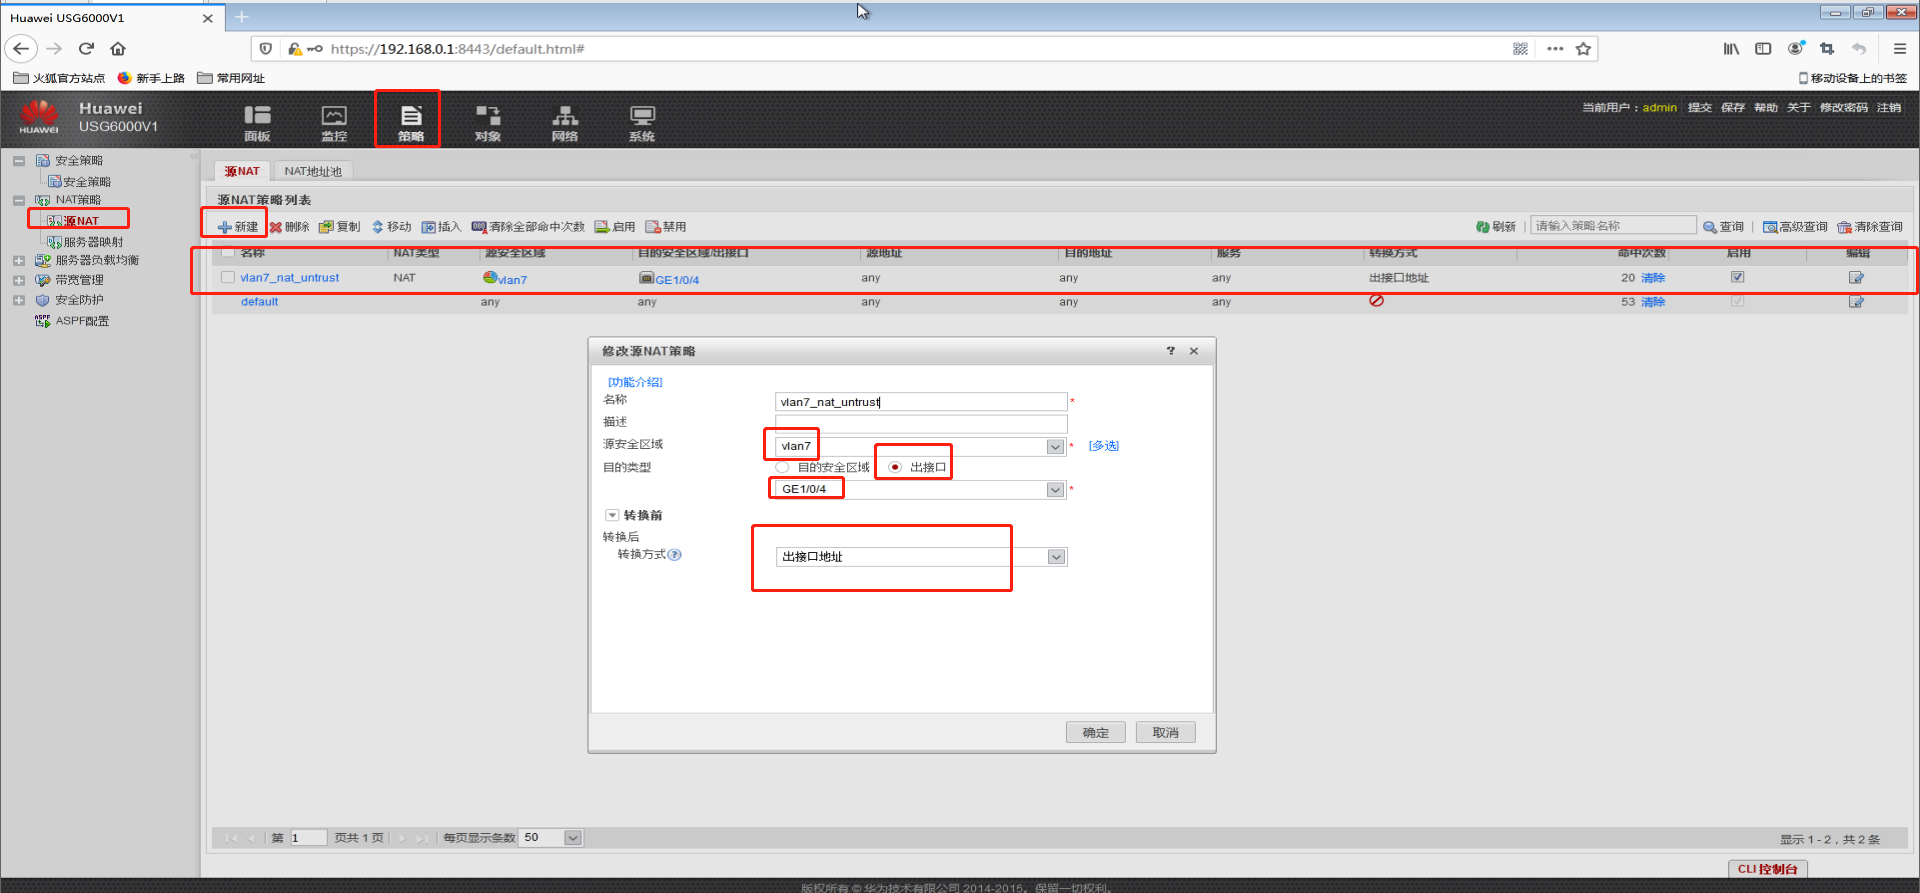Click the 转换方式 help icon
The image size is (1920, 893).
675,555
